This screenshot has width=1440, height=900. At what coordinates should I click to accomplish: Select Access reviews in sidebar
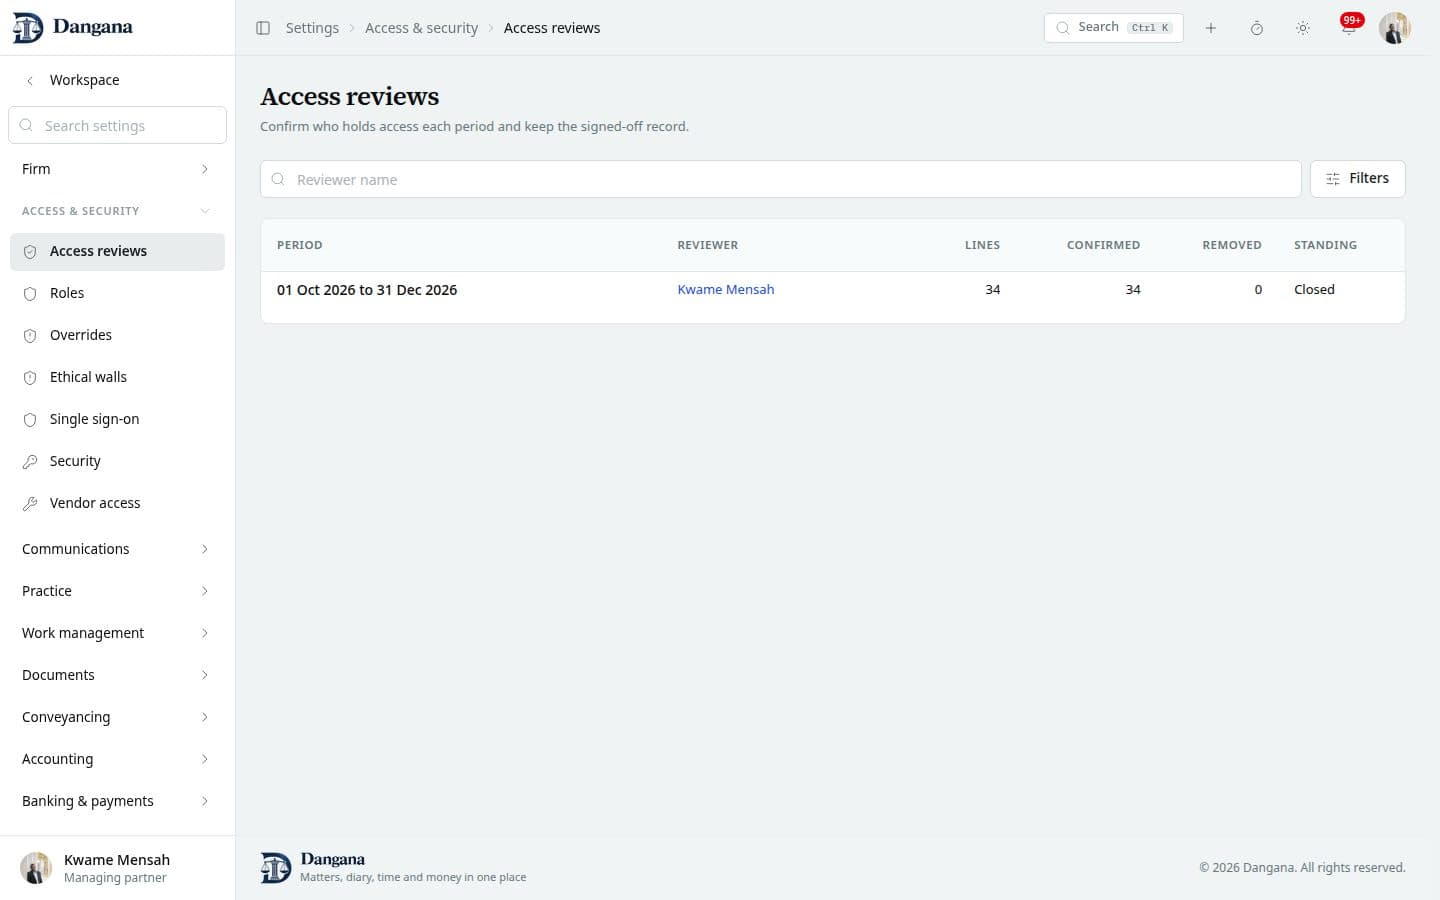[117, 251]
